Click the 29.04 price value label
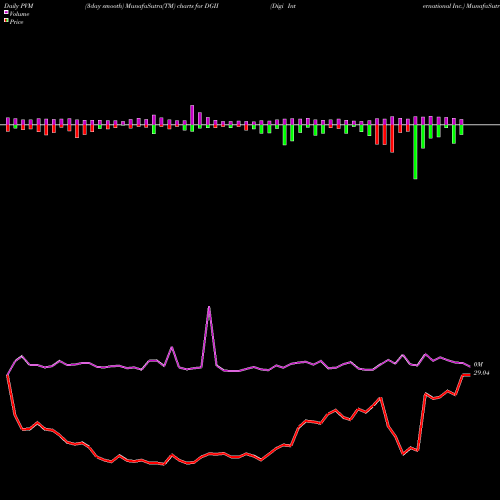The width and height of the screenshot is (500, 500). [481, 373]
